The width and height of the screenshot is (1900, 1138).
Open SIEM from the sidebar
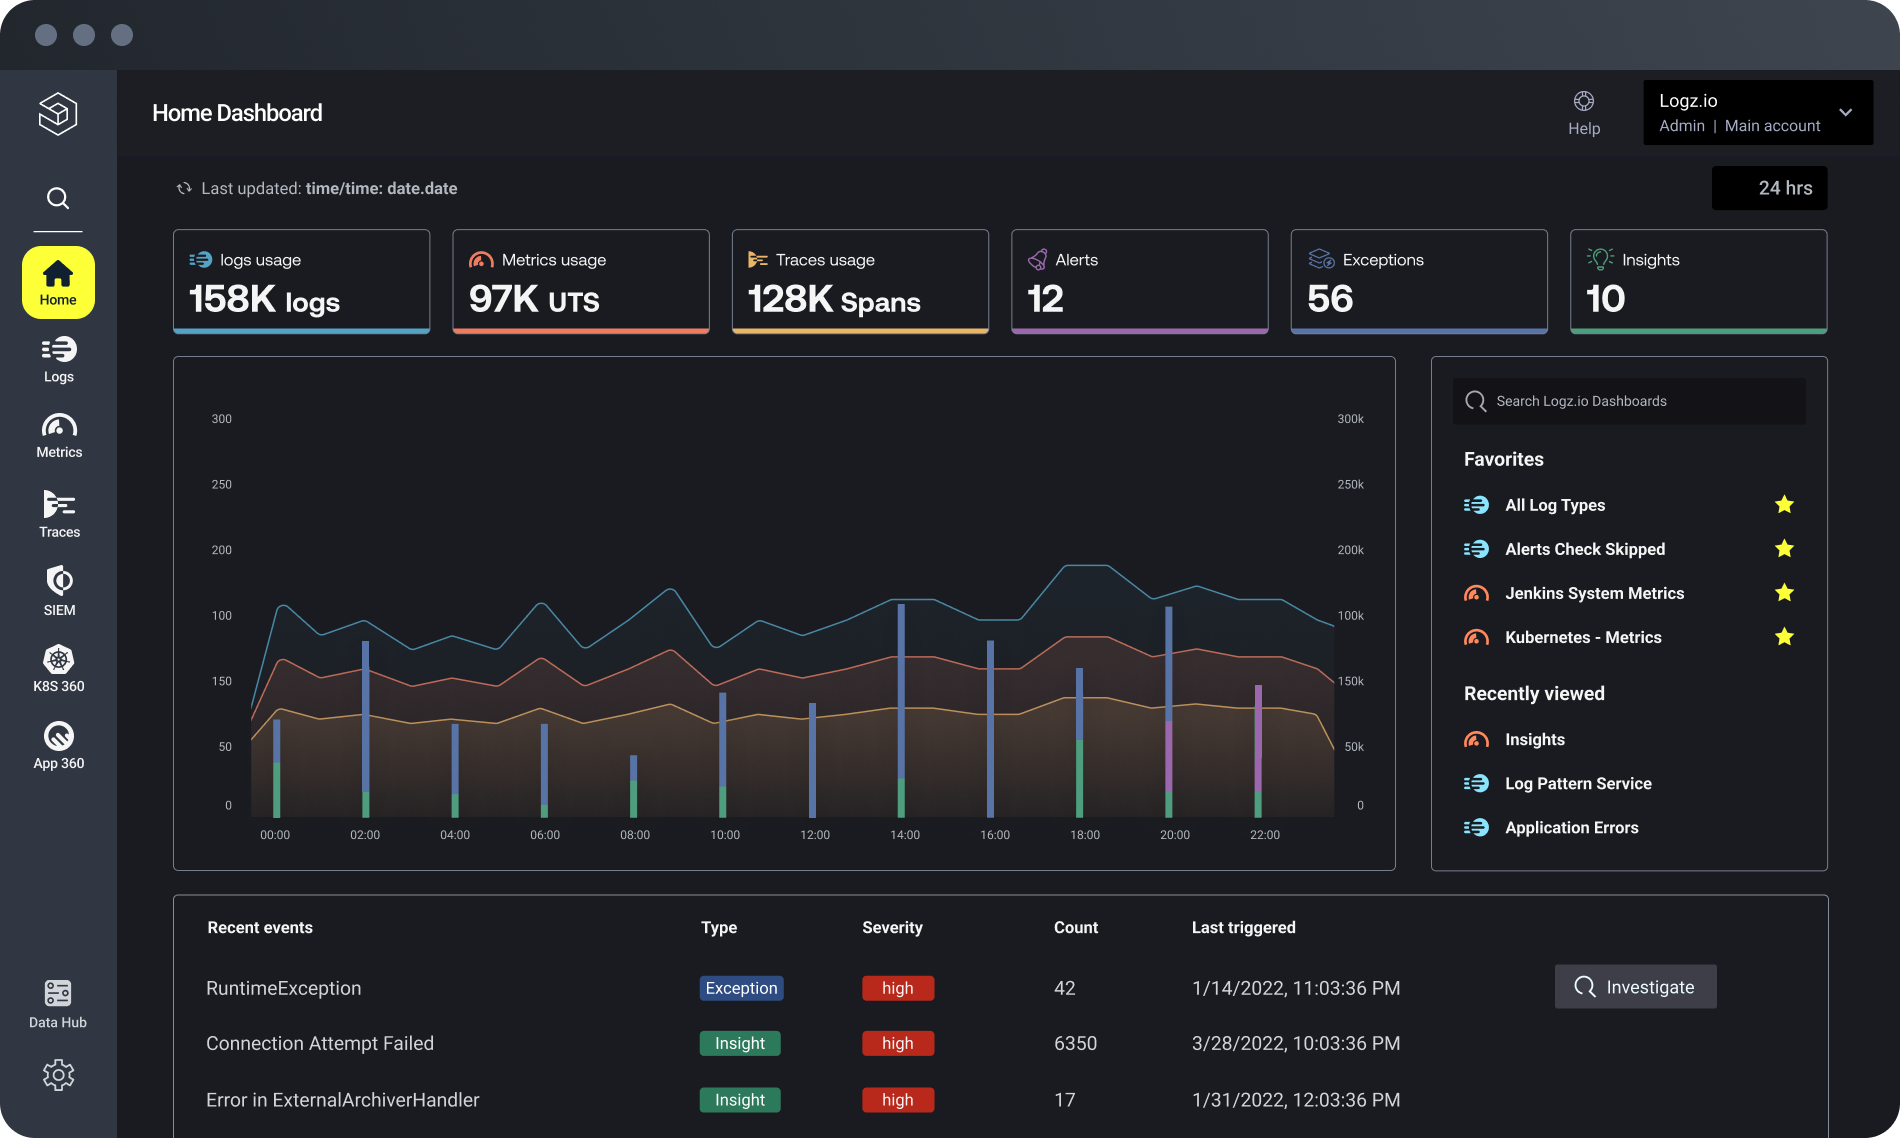coord(59,591)
